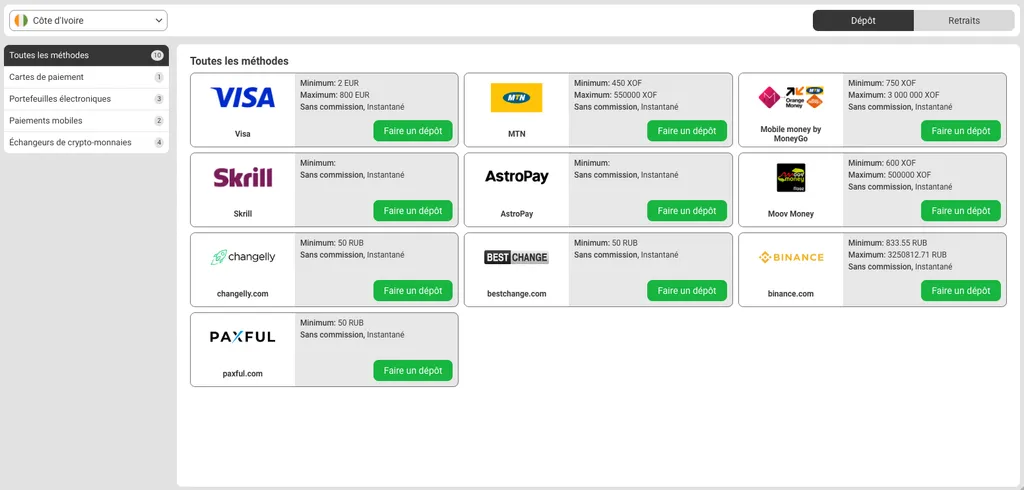Click the MTN logo

[x=516, y=97]
